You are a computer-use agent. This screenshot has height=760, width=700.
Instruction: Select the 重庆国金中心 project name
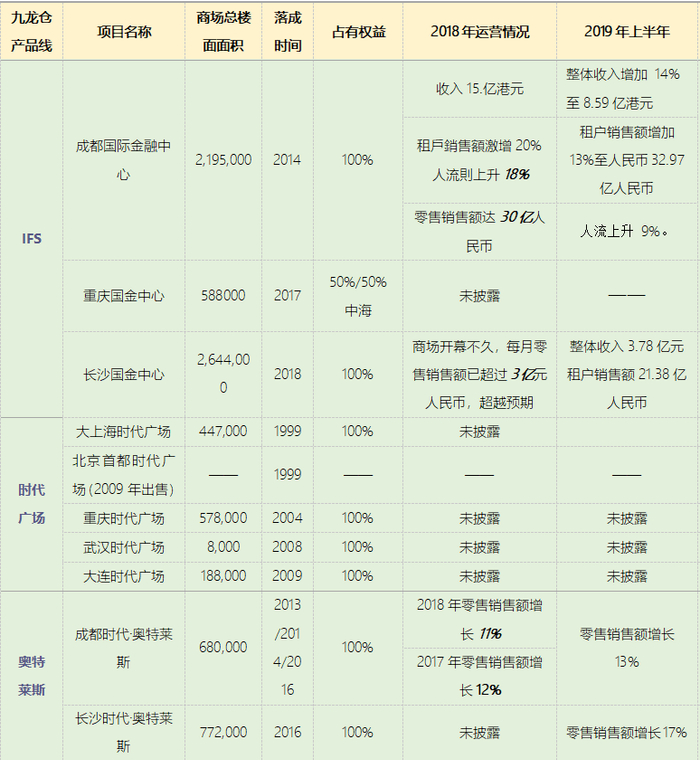(124, 296)
